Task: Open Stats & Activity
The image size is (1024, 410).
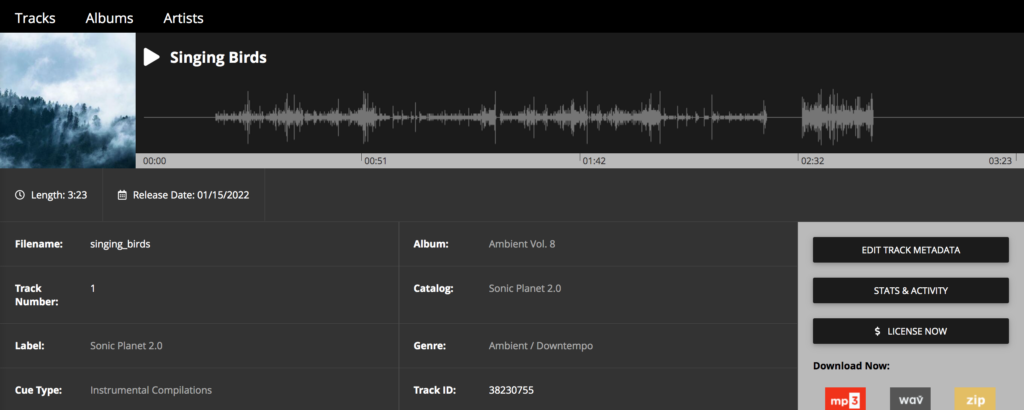Action: click(x=910, y=291)
